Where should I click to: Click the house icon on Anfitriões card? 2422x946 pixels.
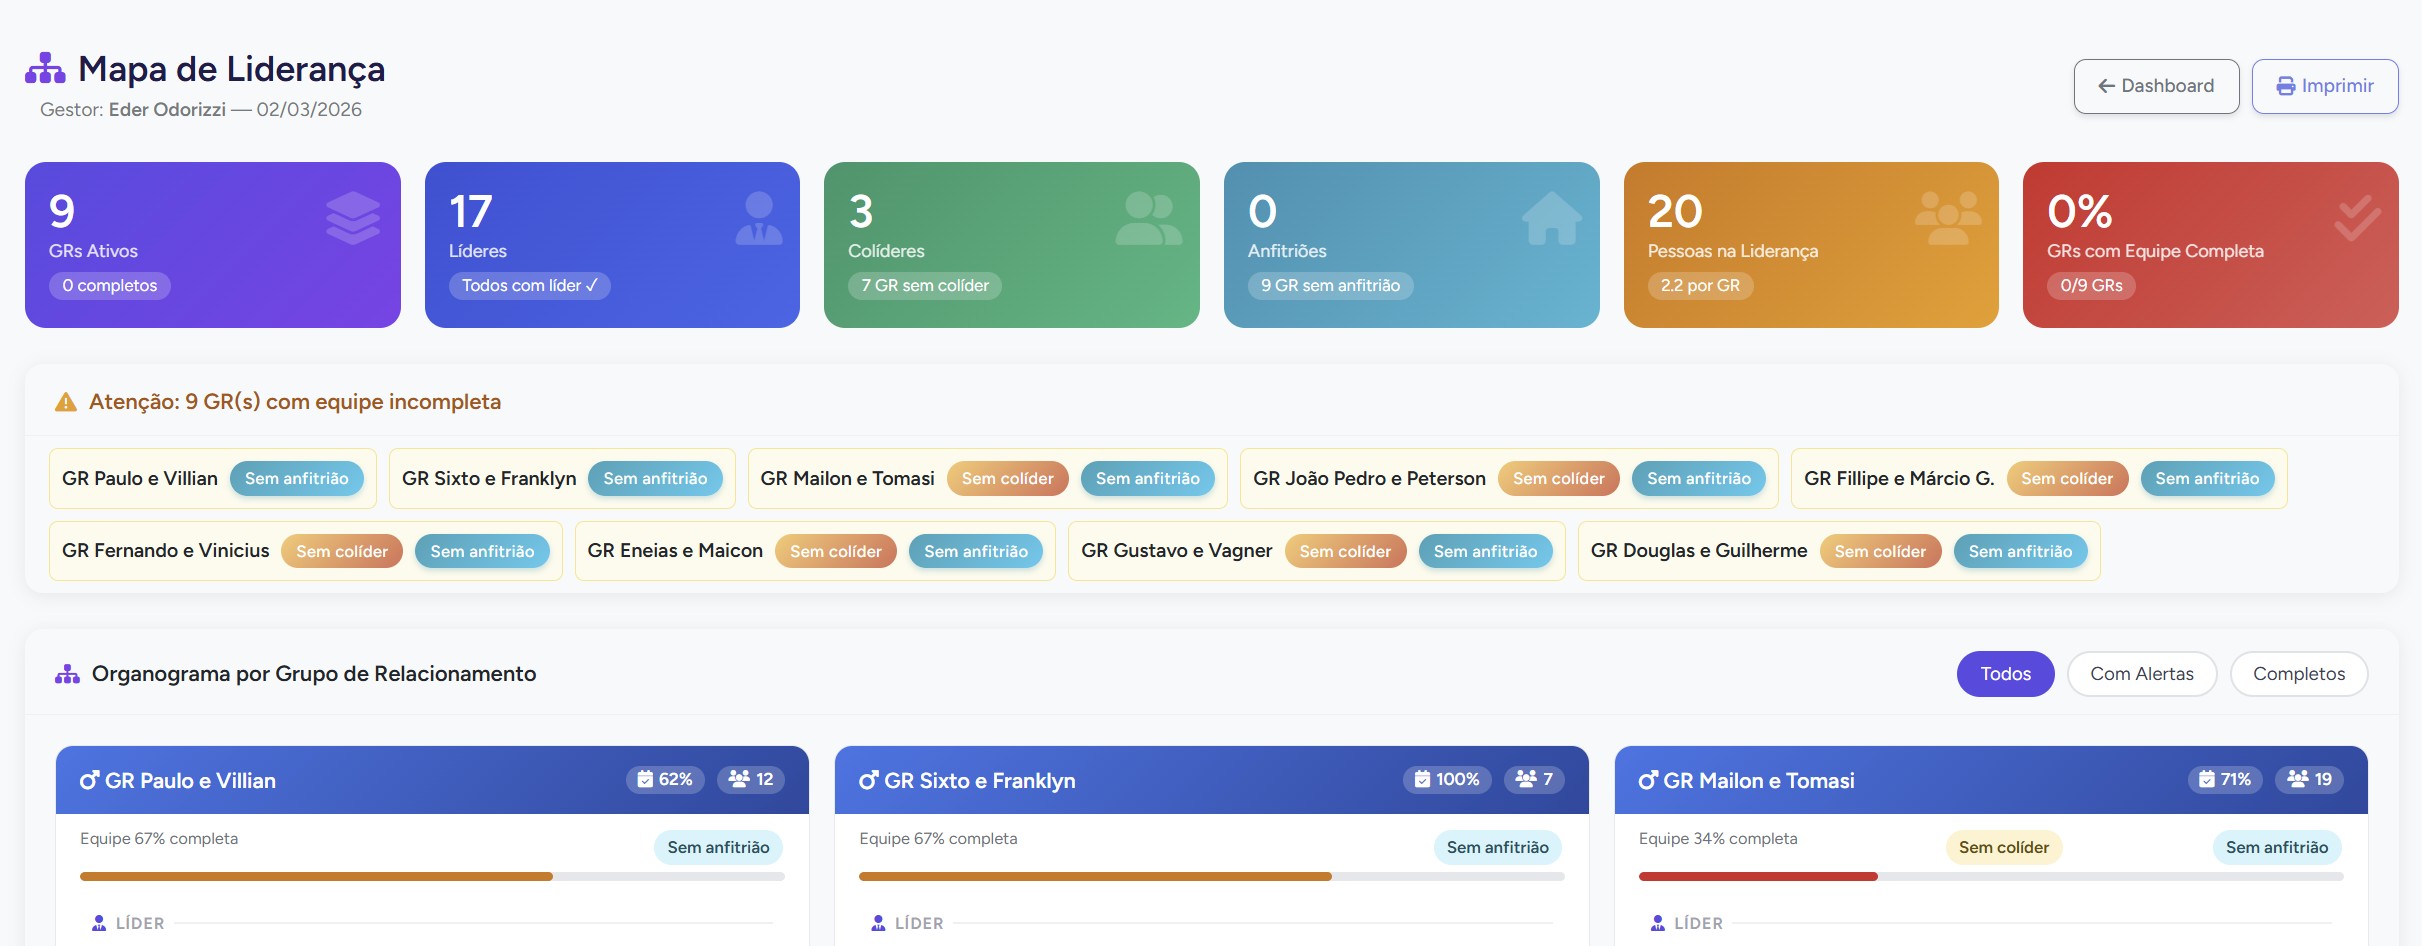(x=1551, y=218)
